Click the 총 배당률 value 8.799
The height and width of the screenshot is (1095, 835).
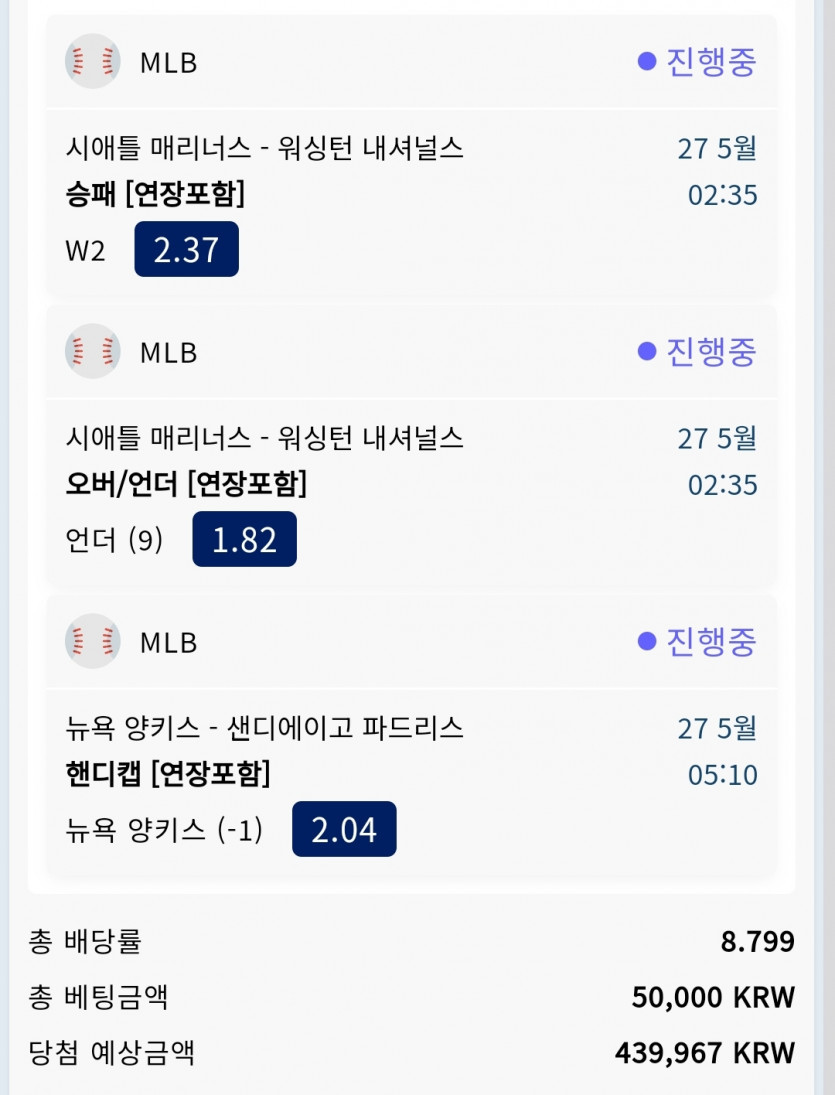click(x=757, y=942)
